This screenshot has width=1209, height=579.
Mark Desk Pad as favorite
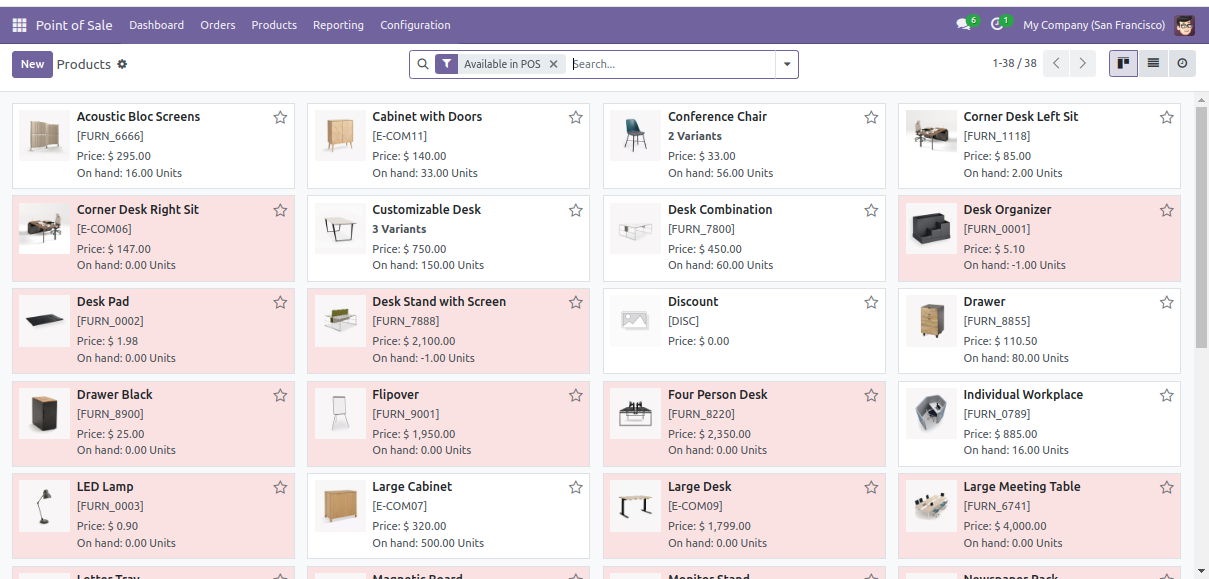[280, 302]
